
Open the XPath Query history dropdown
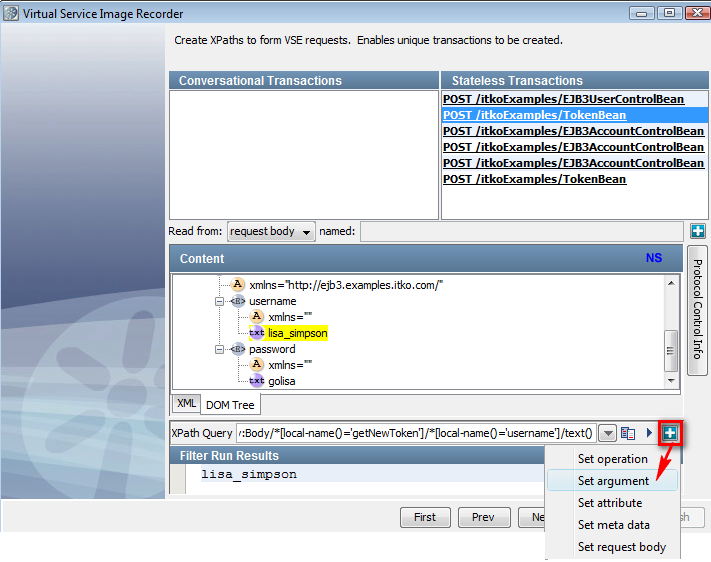[x=608, y=433]
